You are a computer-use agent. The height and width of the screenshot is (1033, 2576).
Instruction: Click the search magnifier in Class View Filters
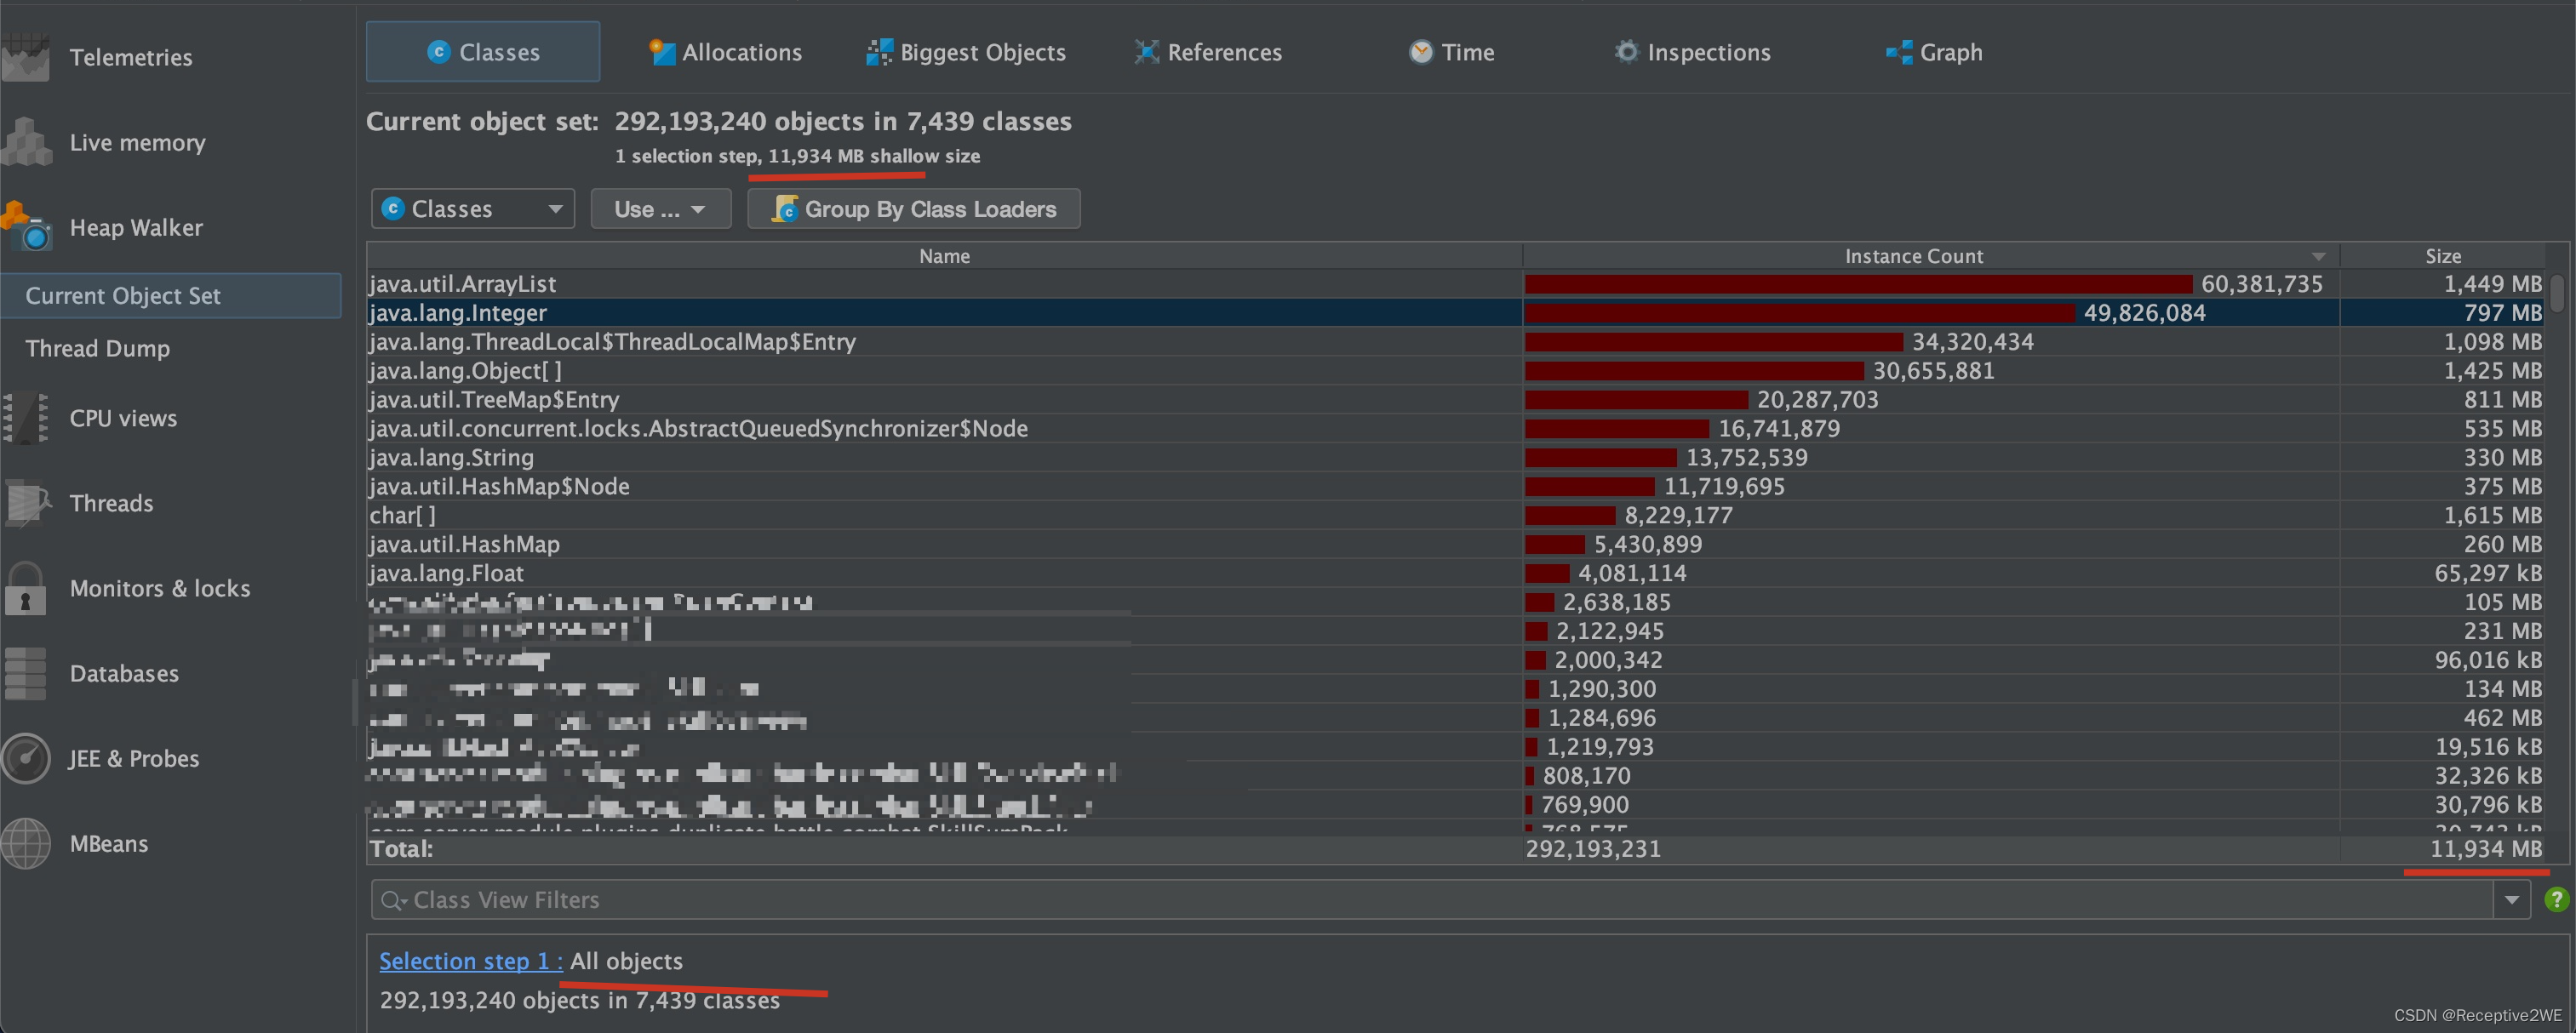pyautogui.click(x=392, y=900)
